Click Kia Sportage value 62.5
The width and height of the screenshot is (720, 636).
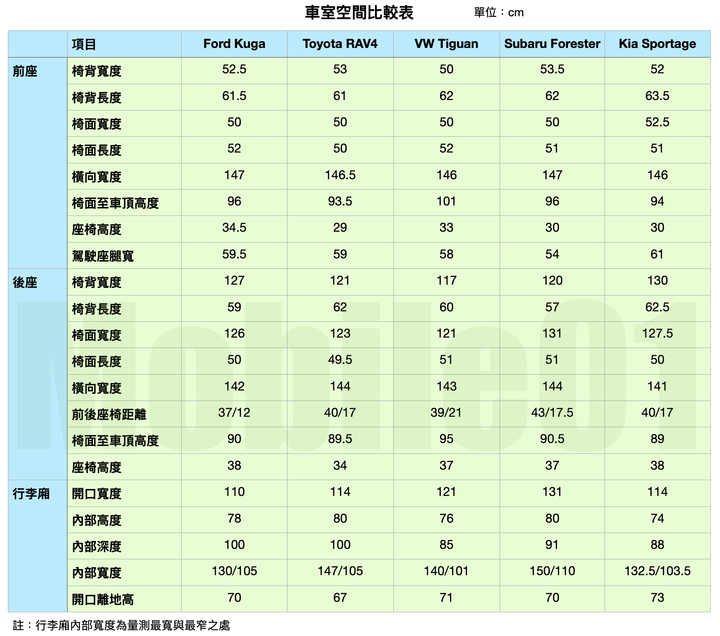(657, 307)
